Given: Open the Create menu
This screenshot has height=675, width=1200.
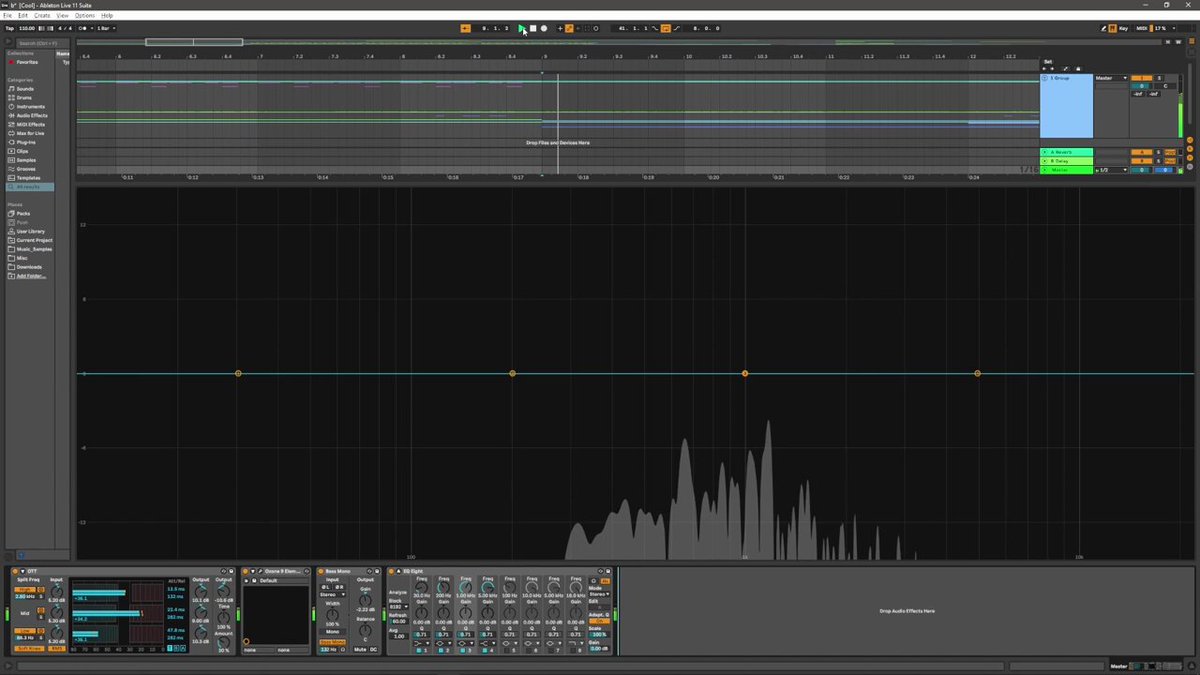Looking at the screenshot, I should 42,16.
